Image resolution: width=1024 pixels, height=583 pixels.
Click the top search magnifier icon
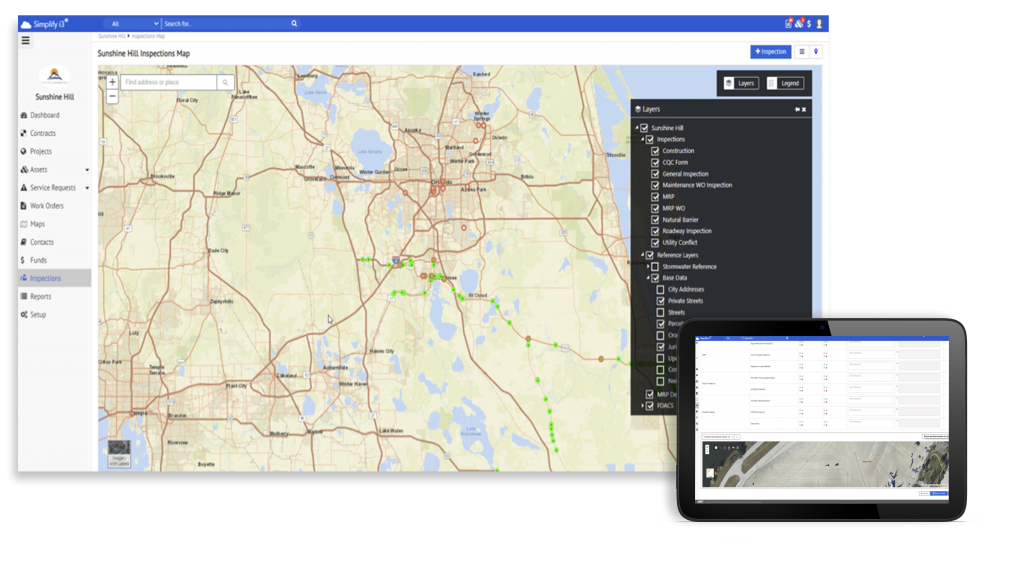tap(294, 23)
